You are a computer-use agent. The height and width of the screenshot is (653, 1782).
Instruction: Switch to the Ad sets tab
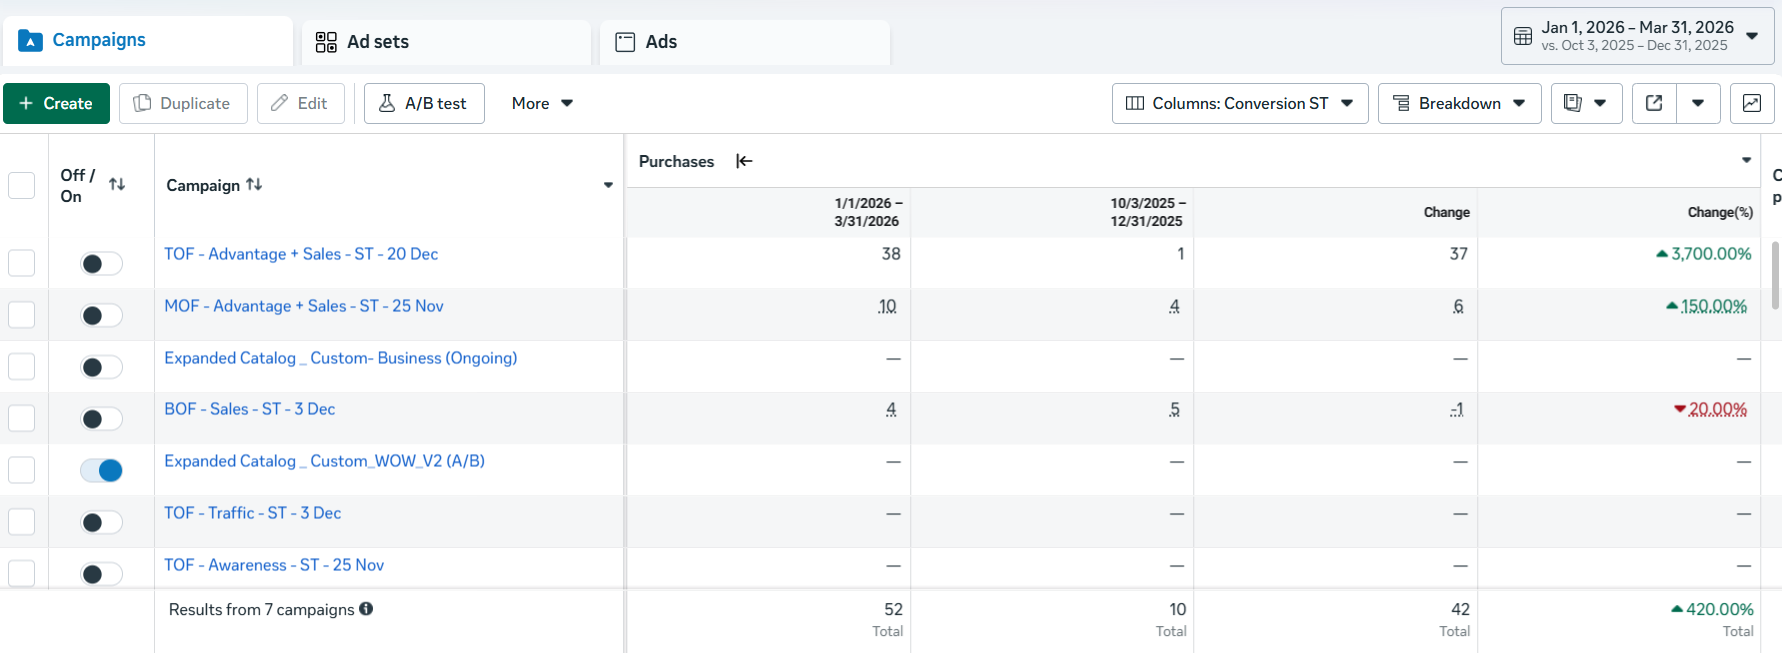(x=446, y=42)
